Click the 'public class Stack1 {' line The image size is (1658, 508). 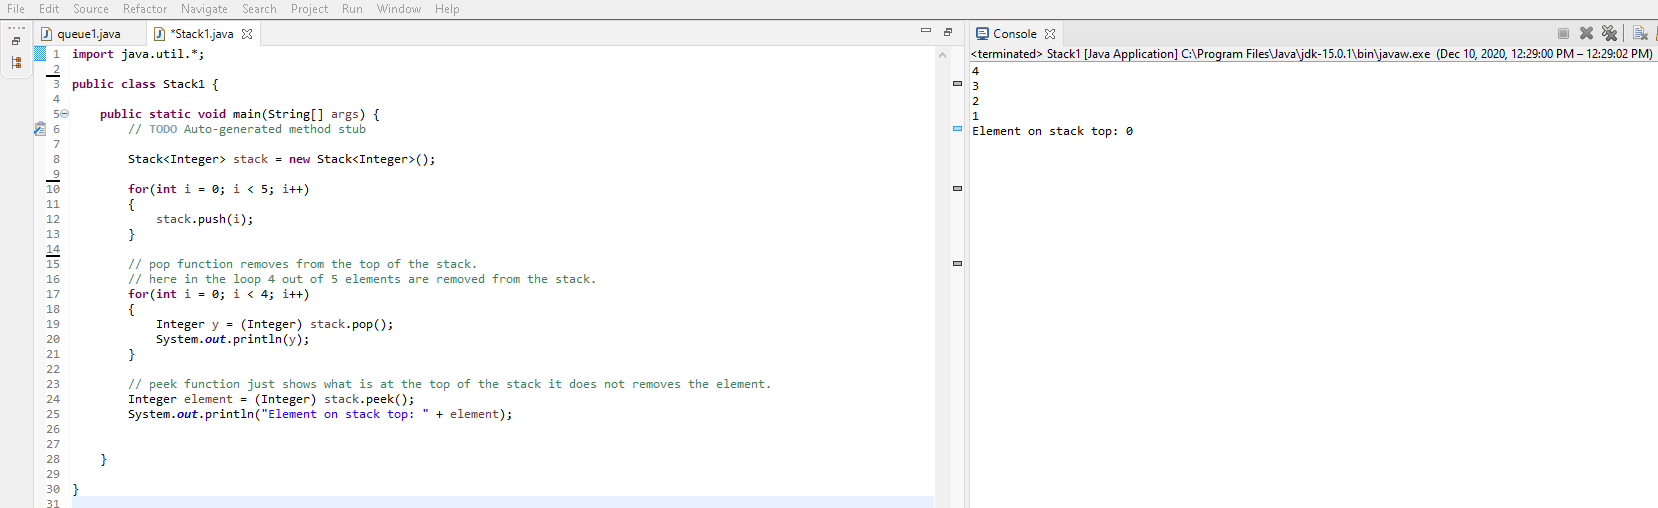[x=145, y=84]
